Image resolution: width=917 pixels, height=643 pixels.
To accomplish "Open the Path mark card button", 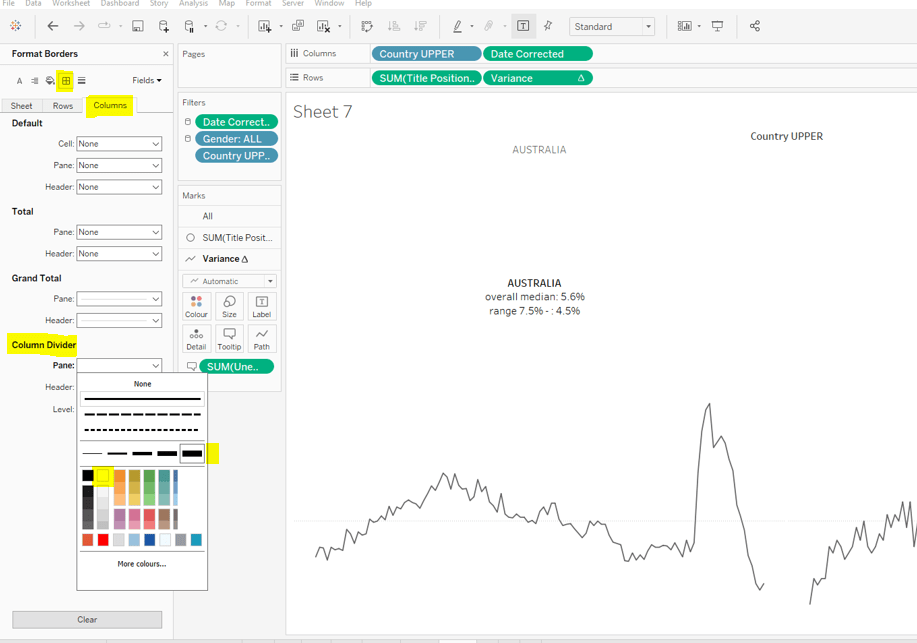I will click(x=261, y=339).
